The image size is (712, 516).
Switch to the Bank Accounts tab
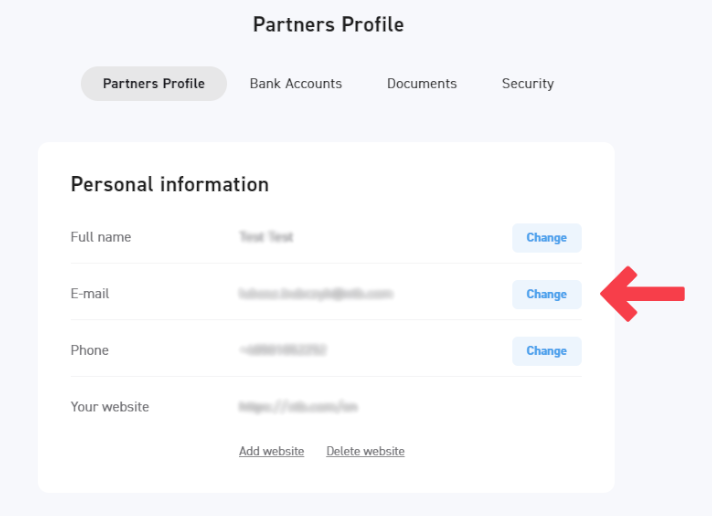pyautogui.click(x=296, y=84)
